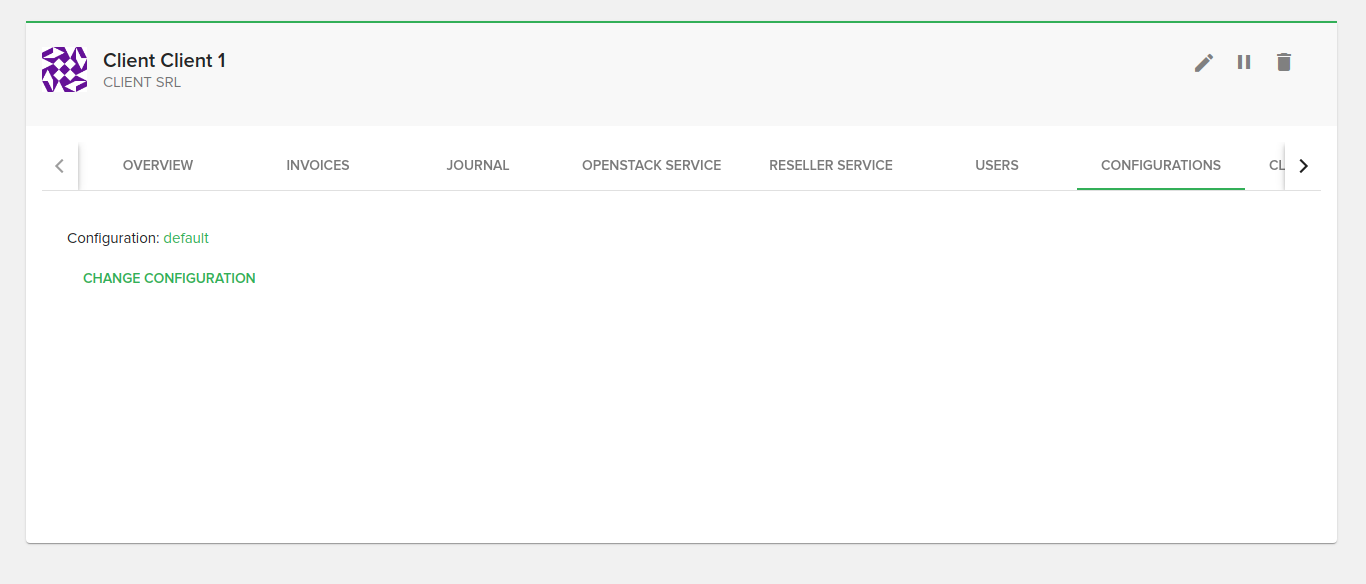Image resolution: width=1366 pixels, height=584 pixels.
Task: Click the CLIENT SRL company subtitle
Action: (x=142, y=83)
